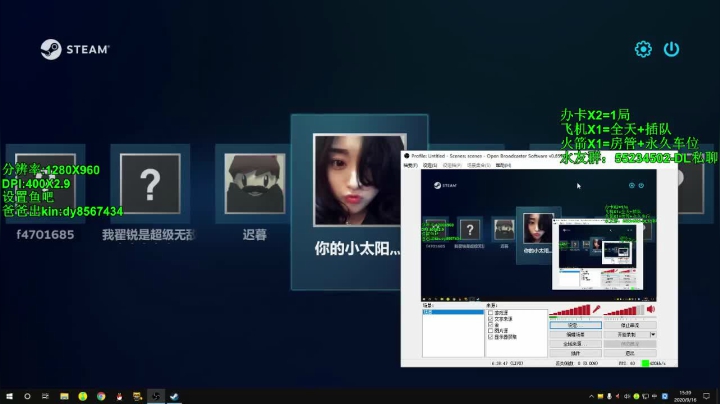Open the OBS Settings (设置) menu

430,165
